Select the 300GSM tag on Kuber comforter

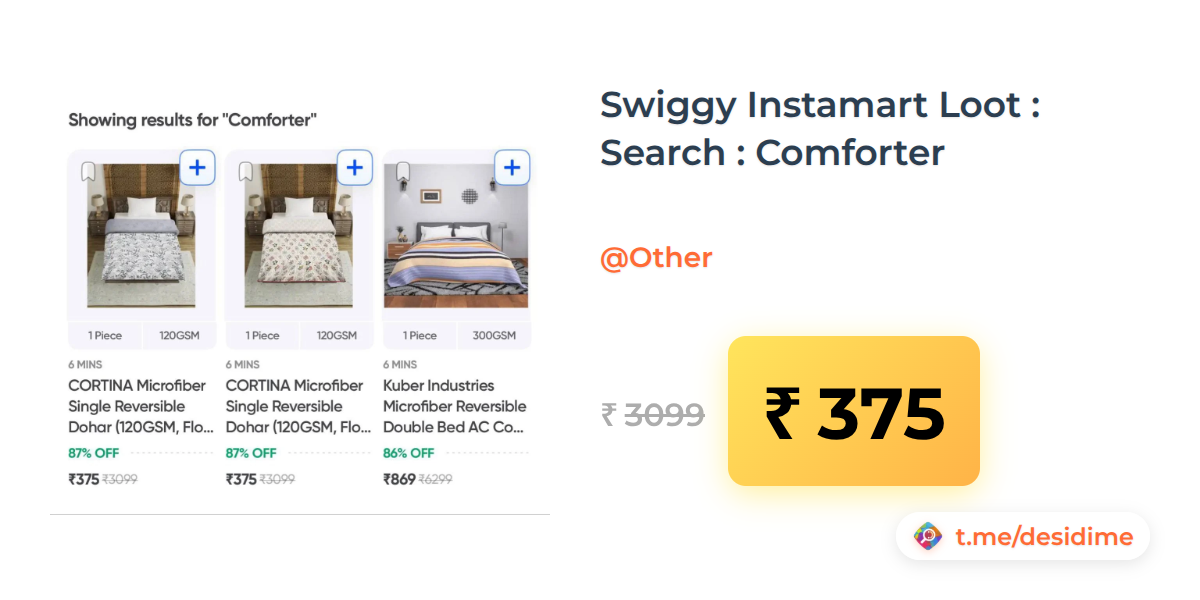click(494, 335)
